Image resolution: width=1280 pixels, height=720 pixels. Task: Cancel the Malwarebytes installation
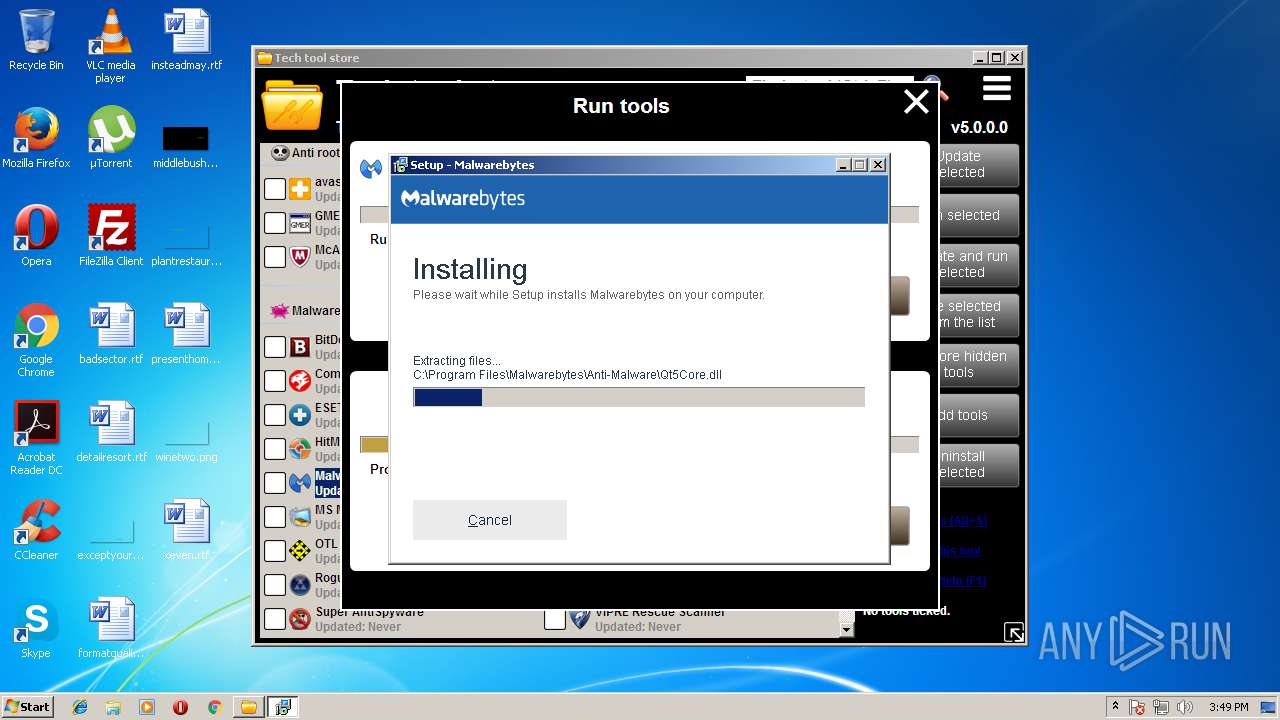coord(490,520)
